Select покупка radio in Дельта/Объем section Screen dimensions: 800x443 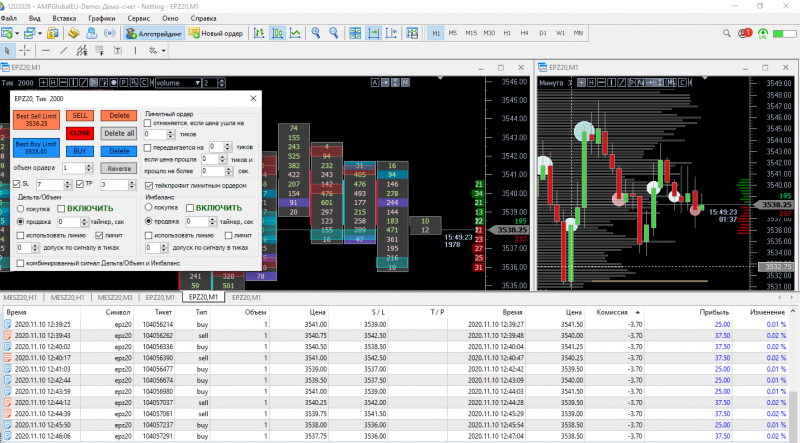(x=21, y=207)
